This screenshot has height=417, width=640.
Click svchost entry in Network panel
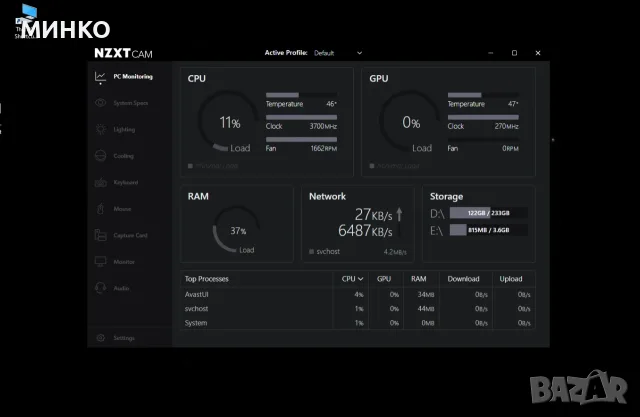328,251
